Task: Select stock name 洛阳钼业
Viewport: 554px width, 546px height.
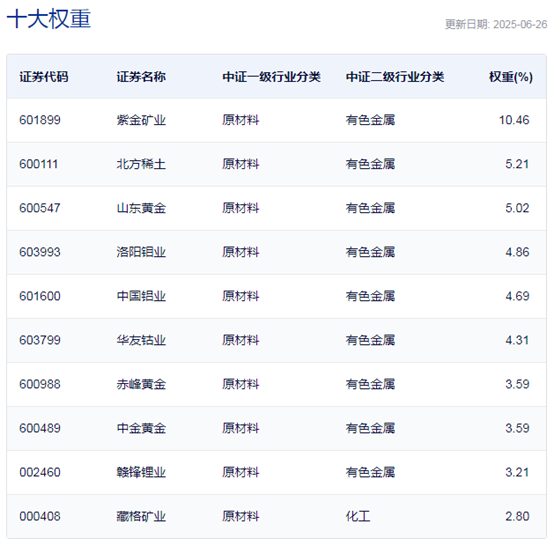Action: pyautogui.click(x=141, y=252)
